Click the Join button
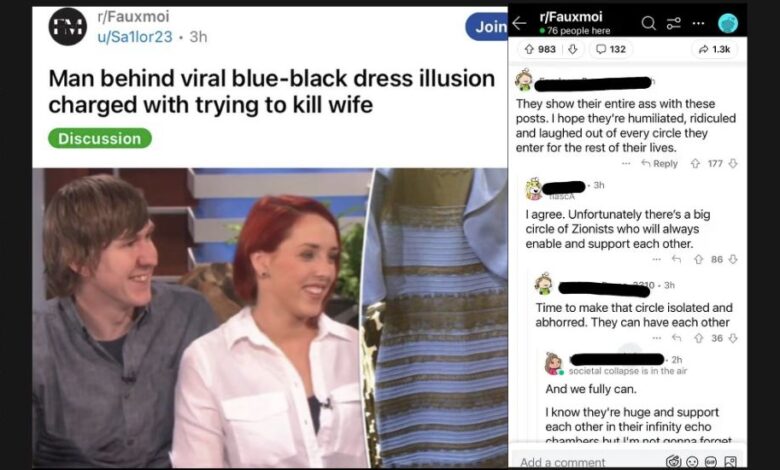This screenshot has width=780, height=470. coord(487,27)
